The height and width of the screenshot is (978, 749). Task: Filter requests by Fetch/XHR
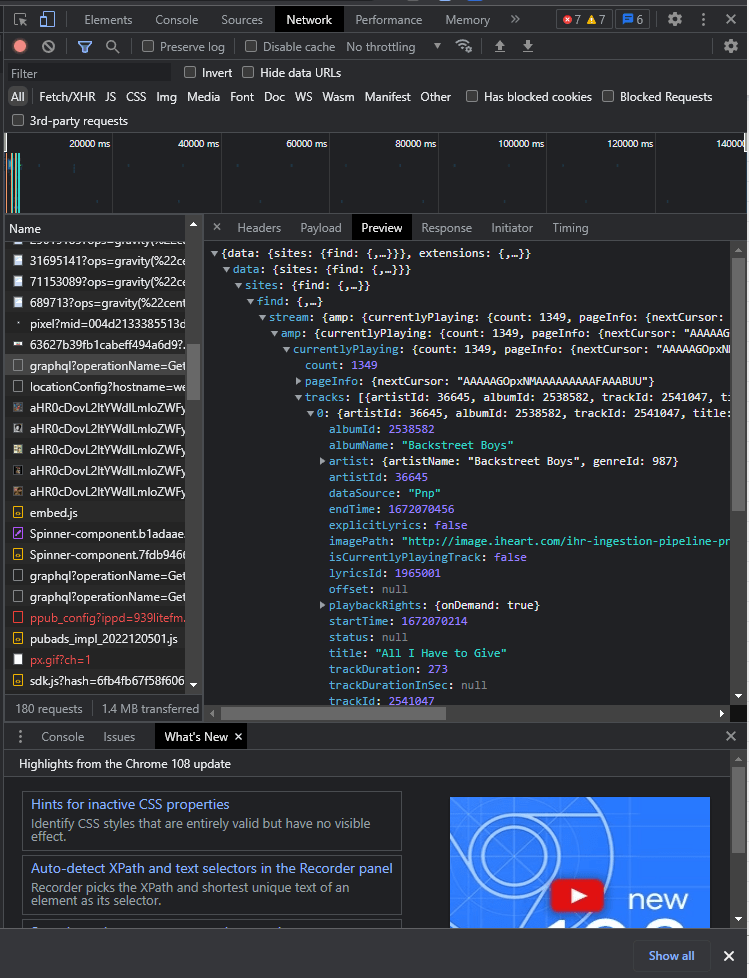[67, 97]
